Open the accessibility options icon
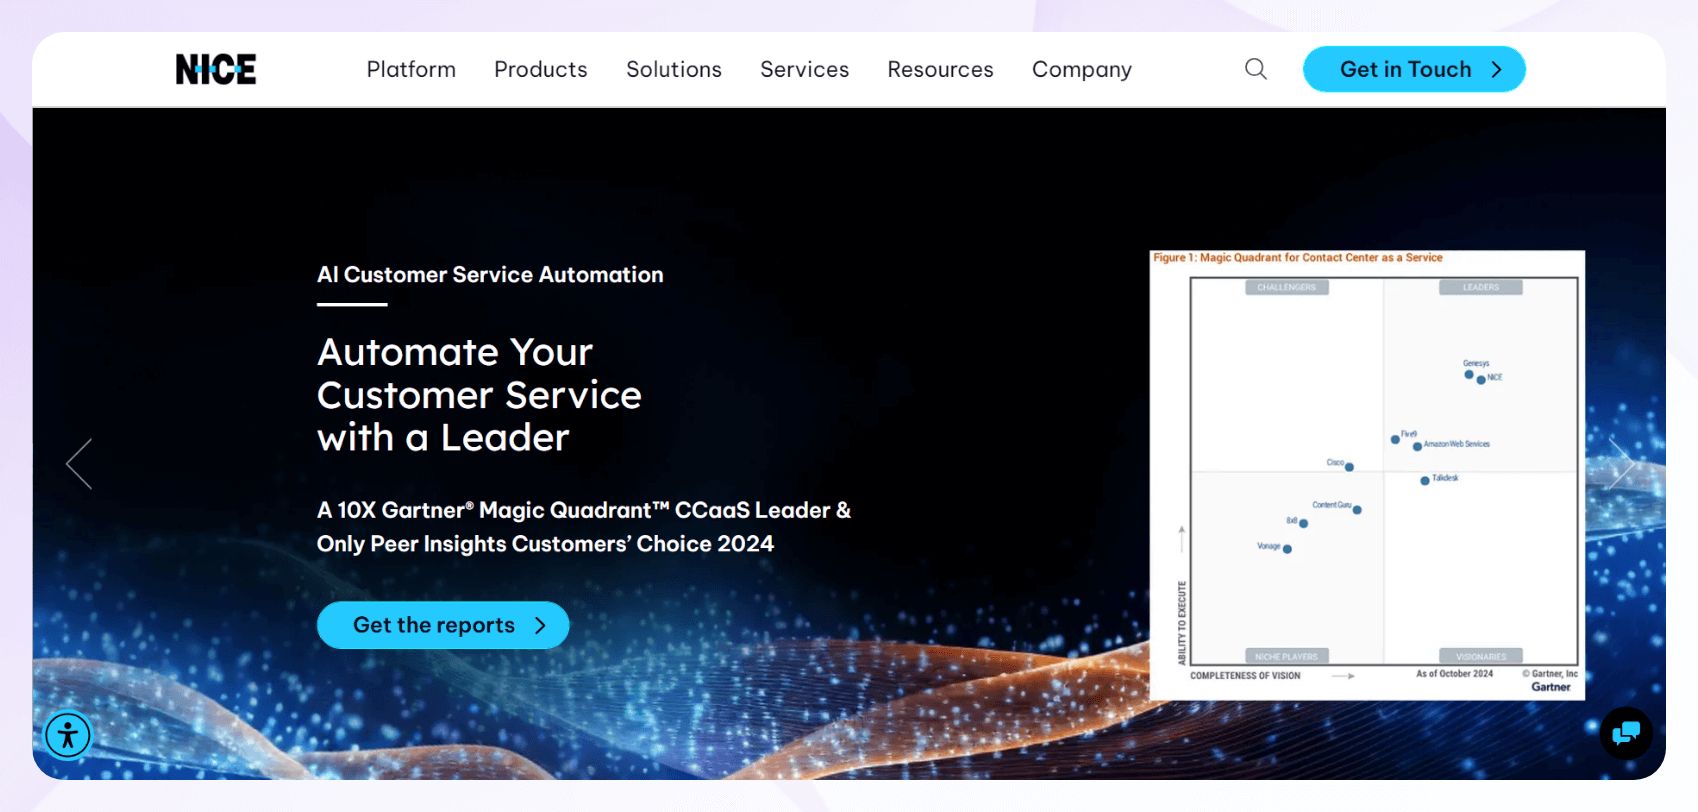Image resolution: width=1698 pixels, height=812 pixels. [x=68, y=735]
